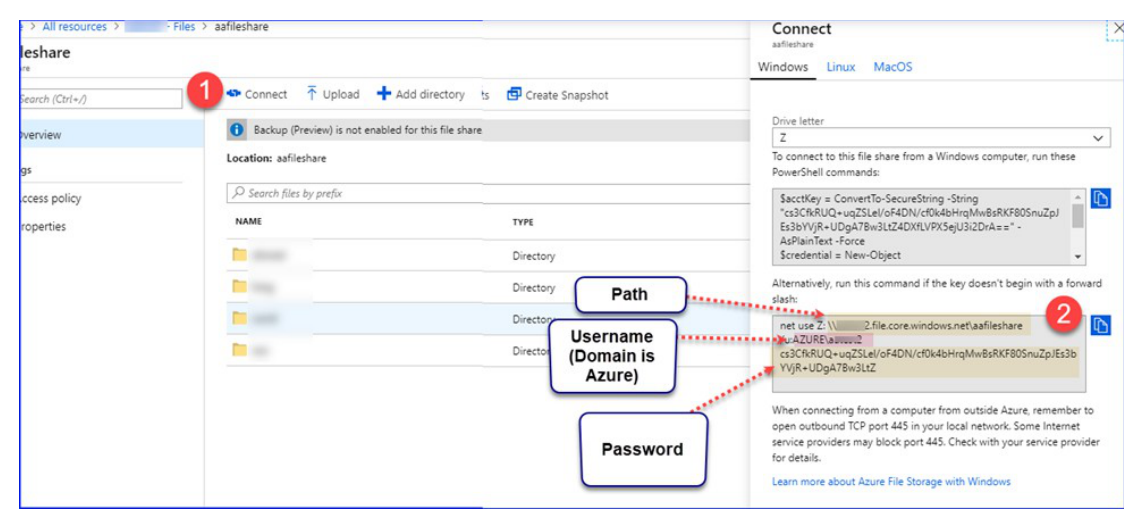Close the Connect panel
Screen dimensions: 1144x528
(x=1119, y=28)
